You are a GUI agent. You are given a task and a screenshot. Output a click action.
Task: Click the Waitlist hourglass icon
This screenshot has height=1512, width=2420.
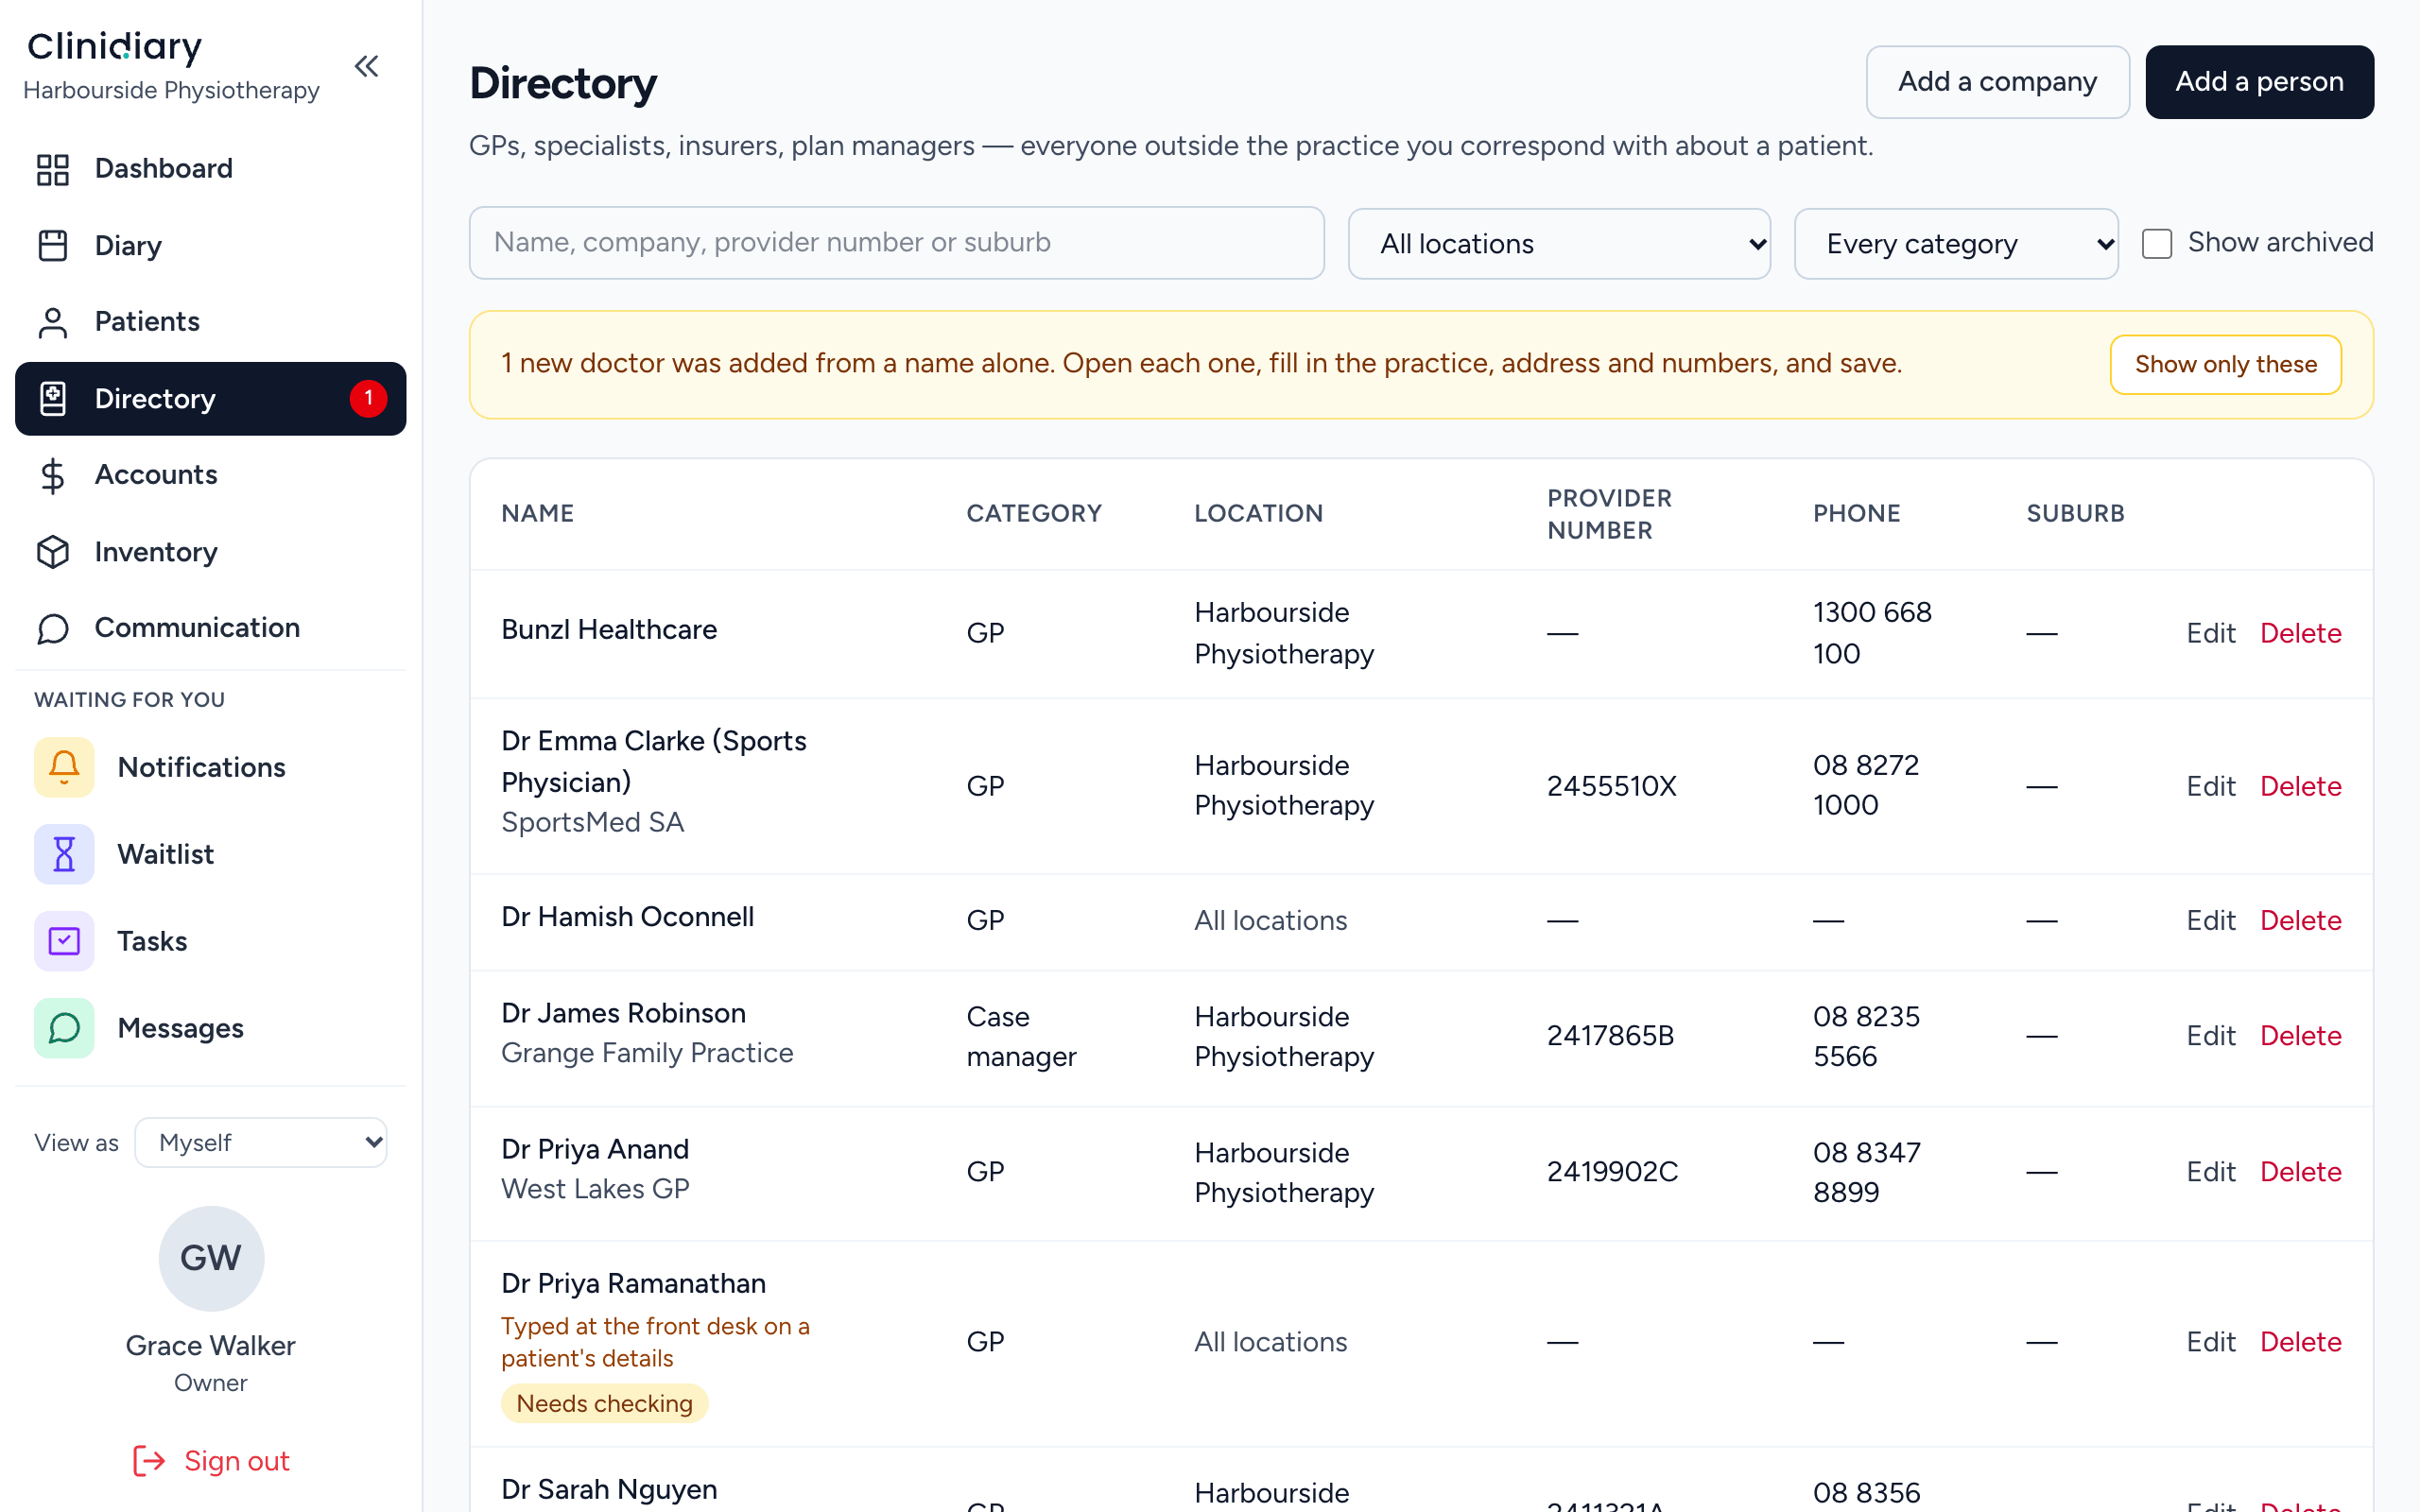tap(64, 854)
